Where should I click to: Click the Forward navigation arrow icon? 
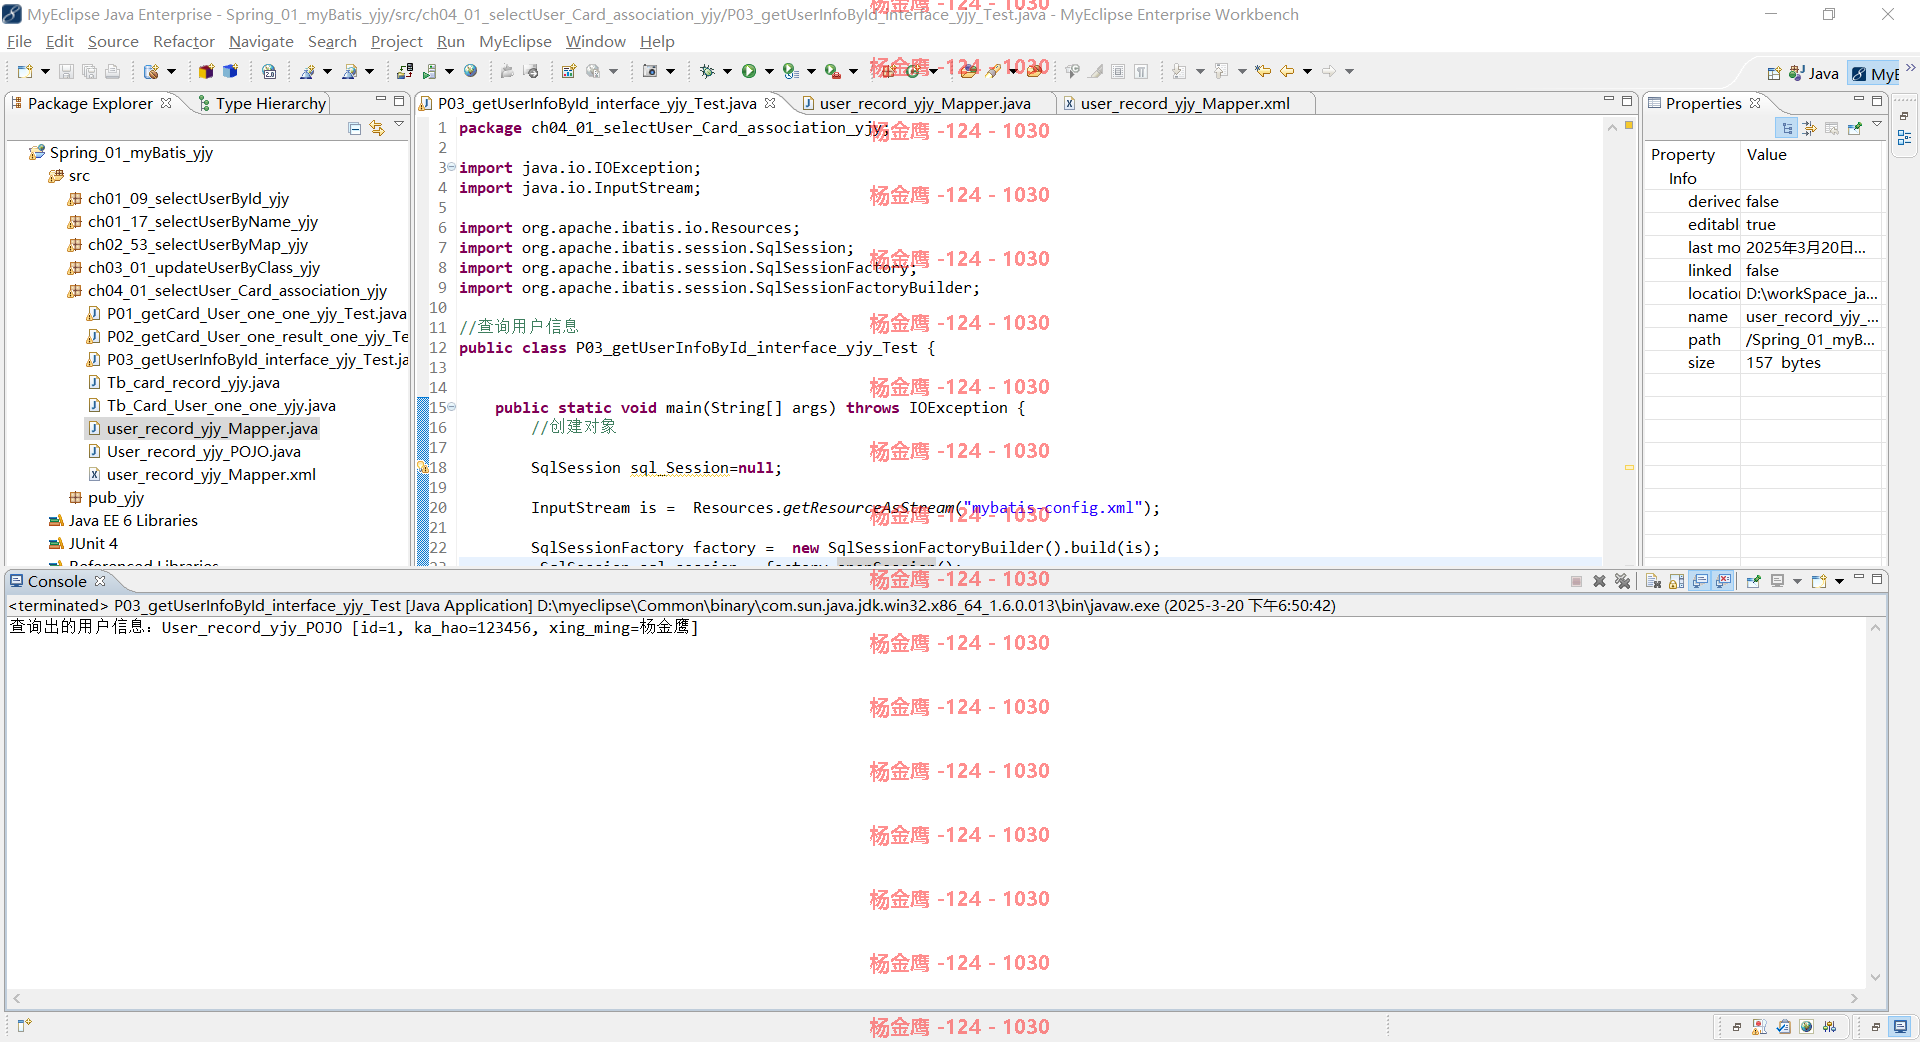click(1329, 71)
